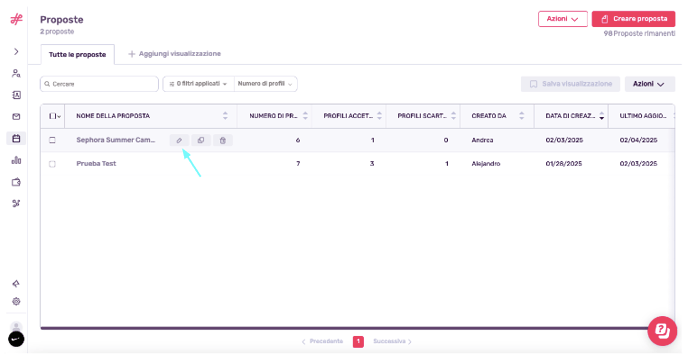Add a view via Aggiungi visualizzazione
This screenshot has width=688, height=363.
pos(175,54)
